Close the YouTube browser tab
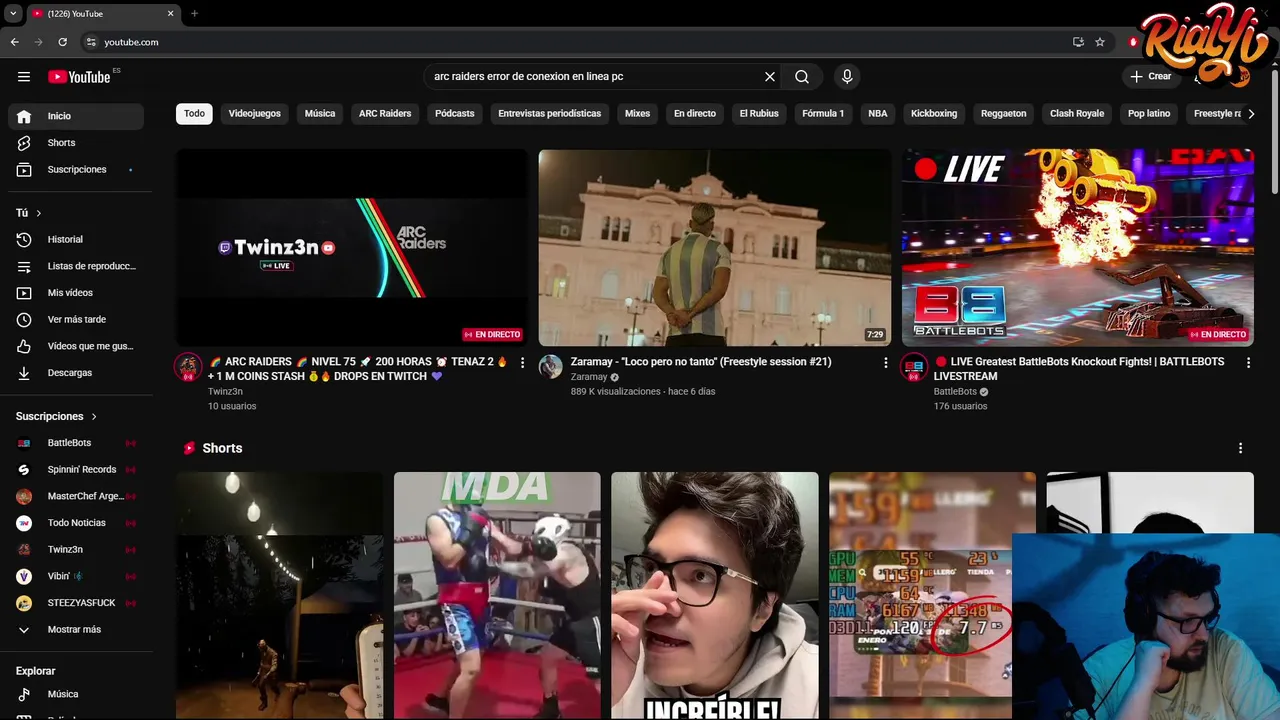 point(170,14)
